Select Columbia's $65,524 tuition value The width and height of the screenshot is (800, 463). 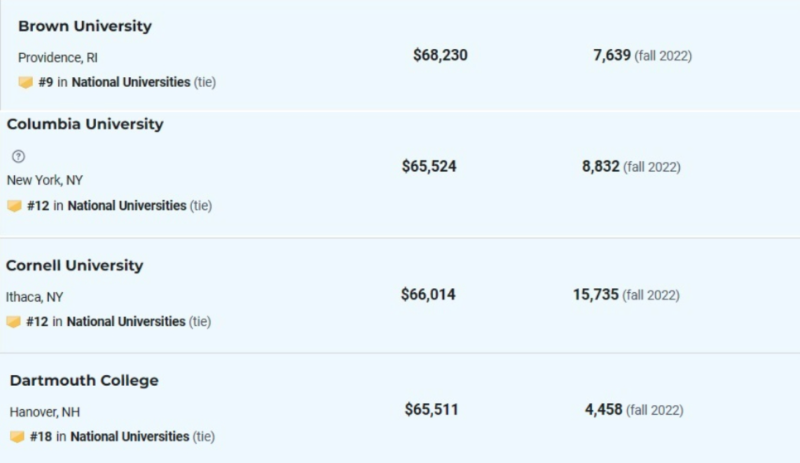[429, 166]
